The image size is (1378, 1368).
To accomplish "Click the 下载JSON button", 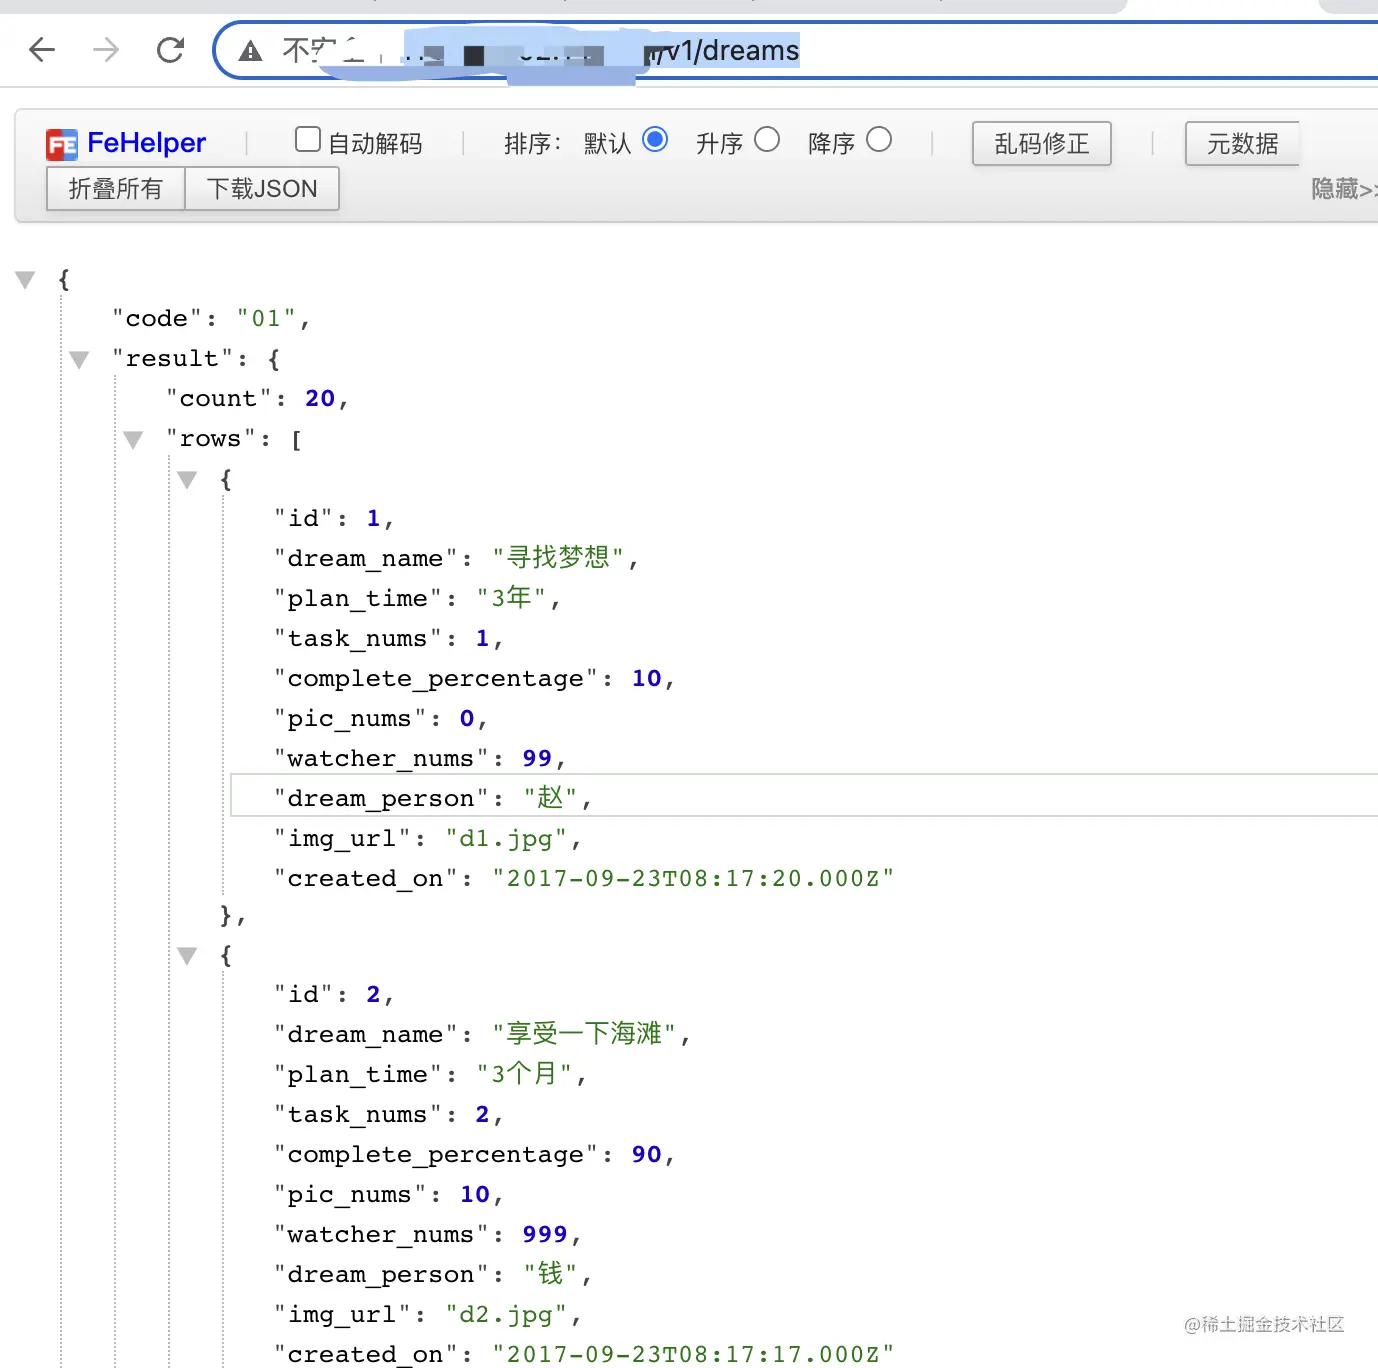I will tap(262, 189).
